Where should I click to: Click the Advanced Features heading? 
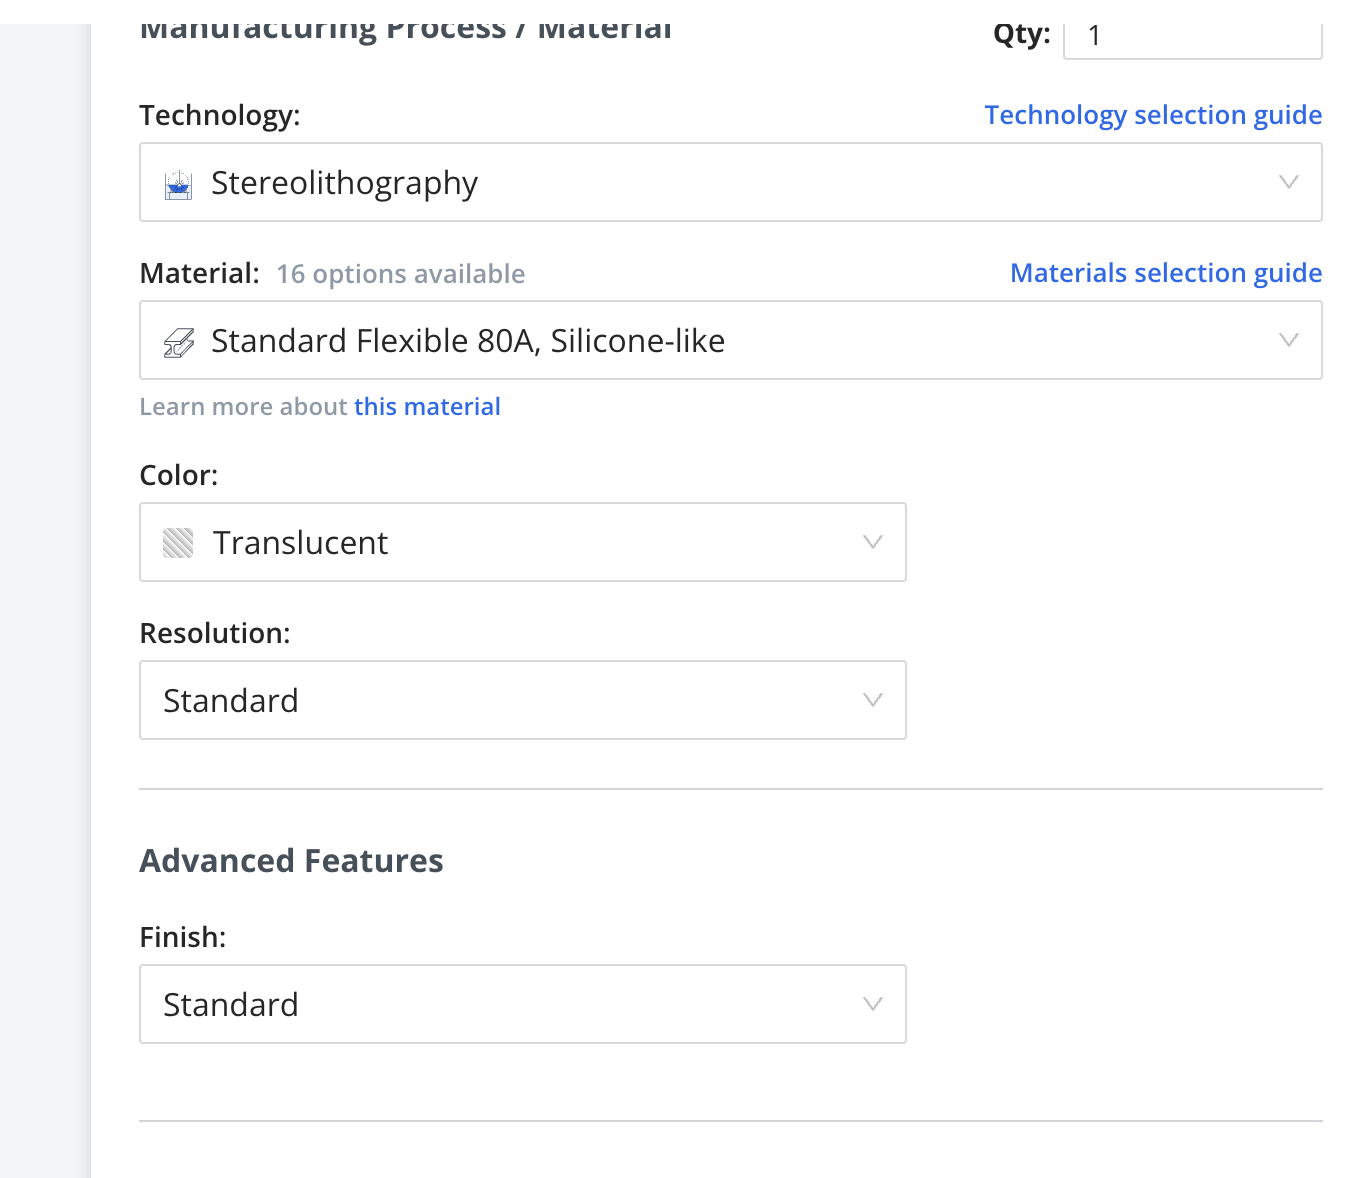click(x=291, y=861)
